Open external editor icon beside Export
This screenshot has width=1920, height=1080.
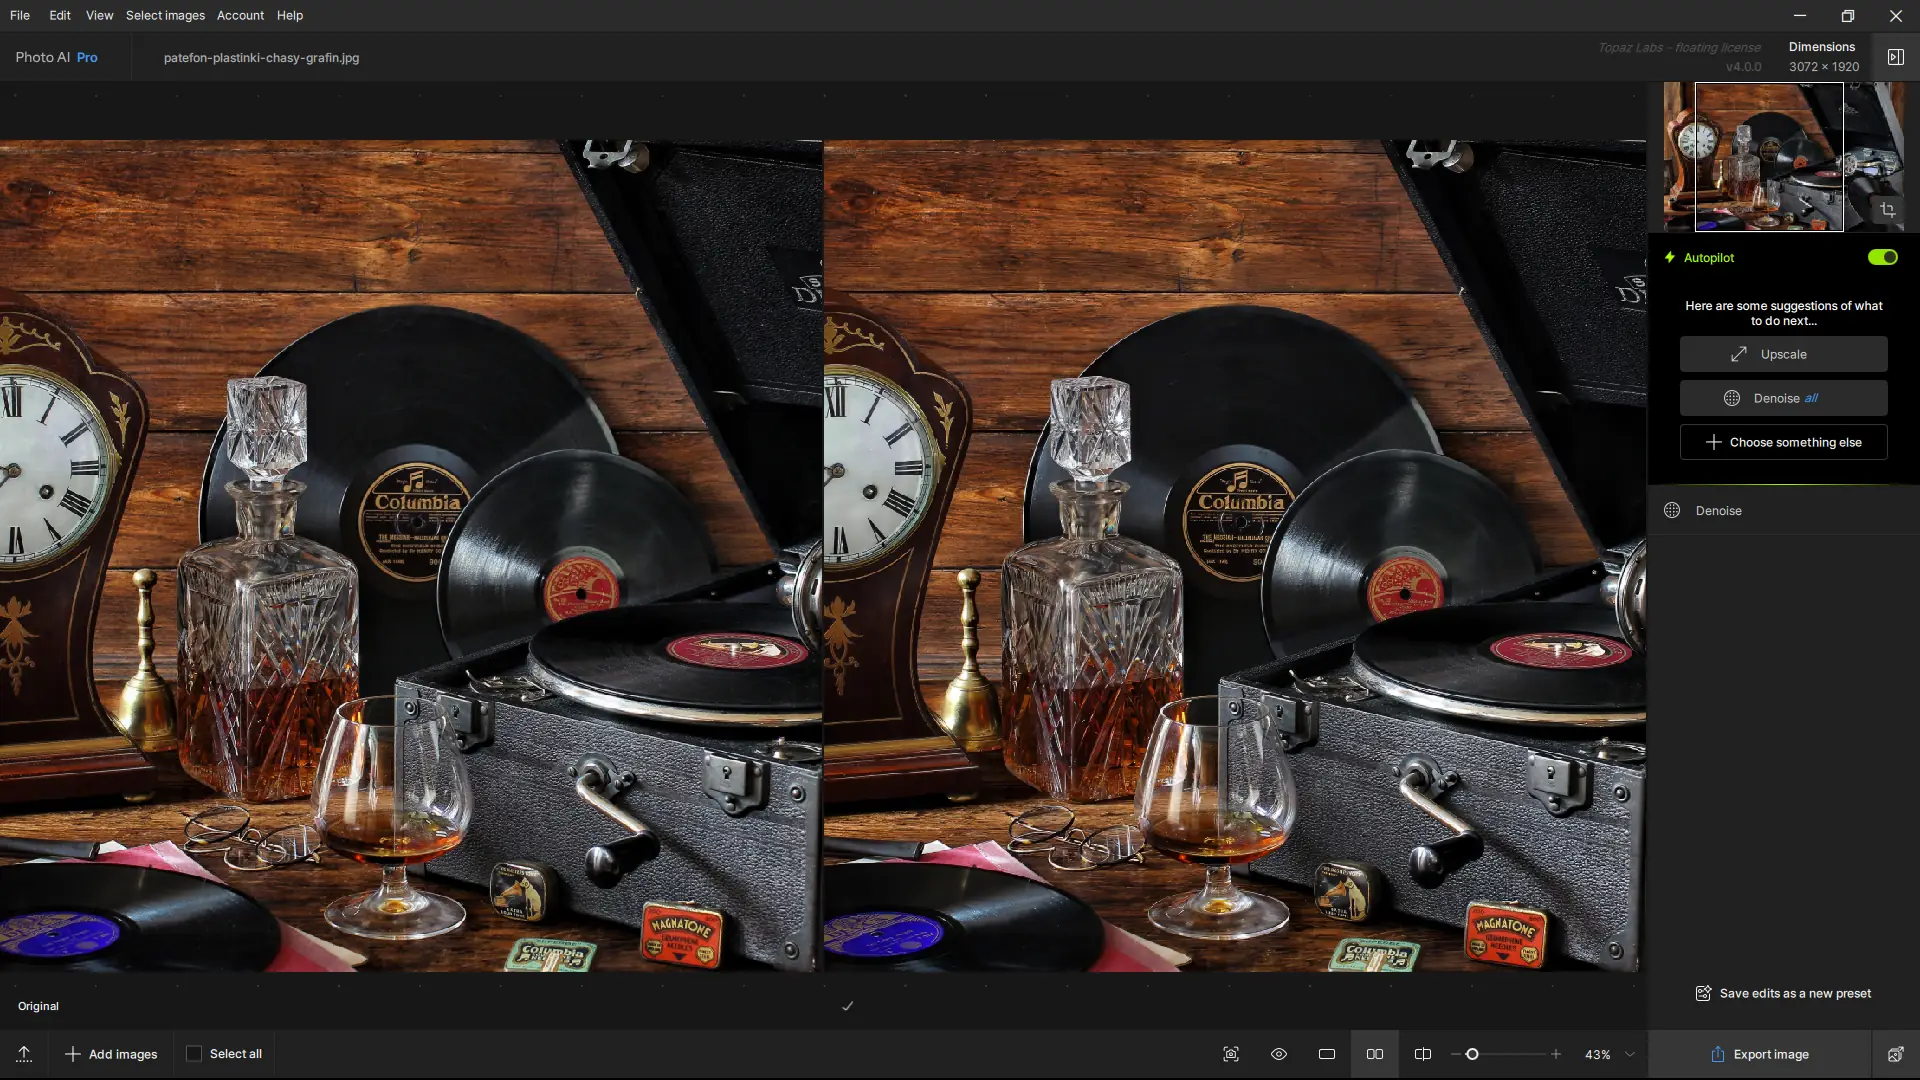[x=1895, y=1054]
